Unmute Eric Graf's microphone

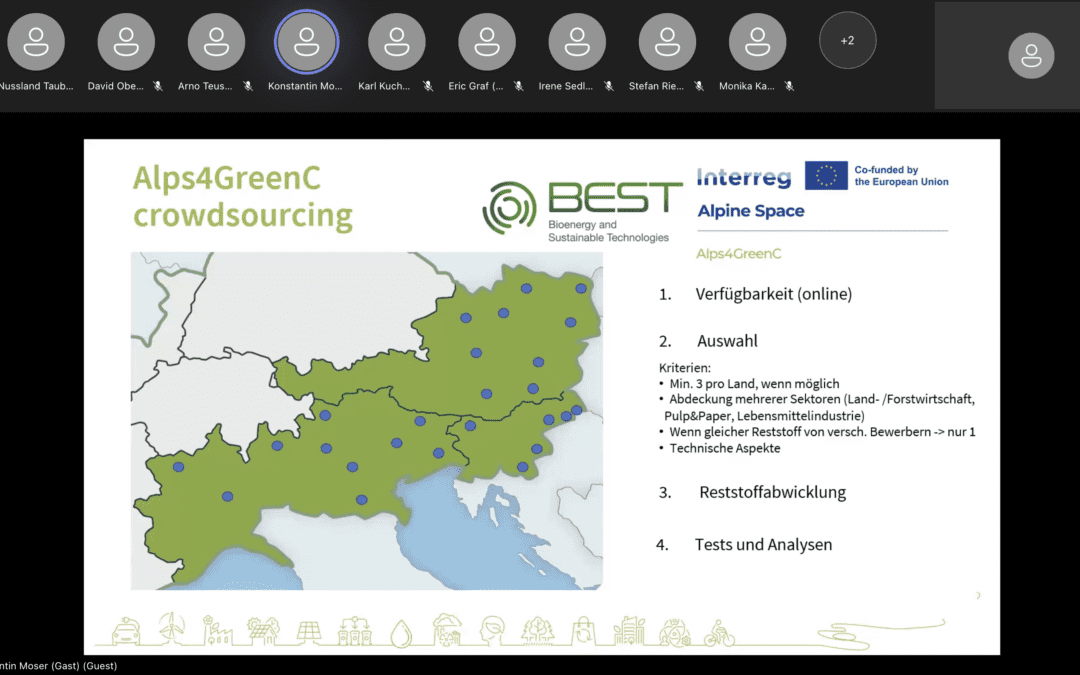click(x=517, y=87)
